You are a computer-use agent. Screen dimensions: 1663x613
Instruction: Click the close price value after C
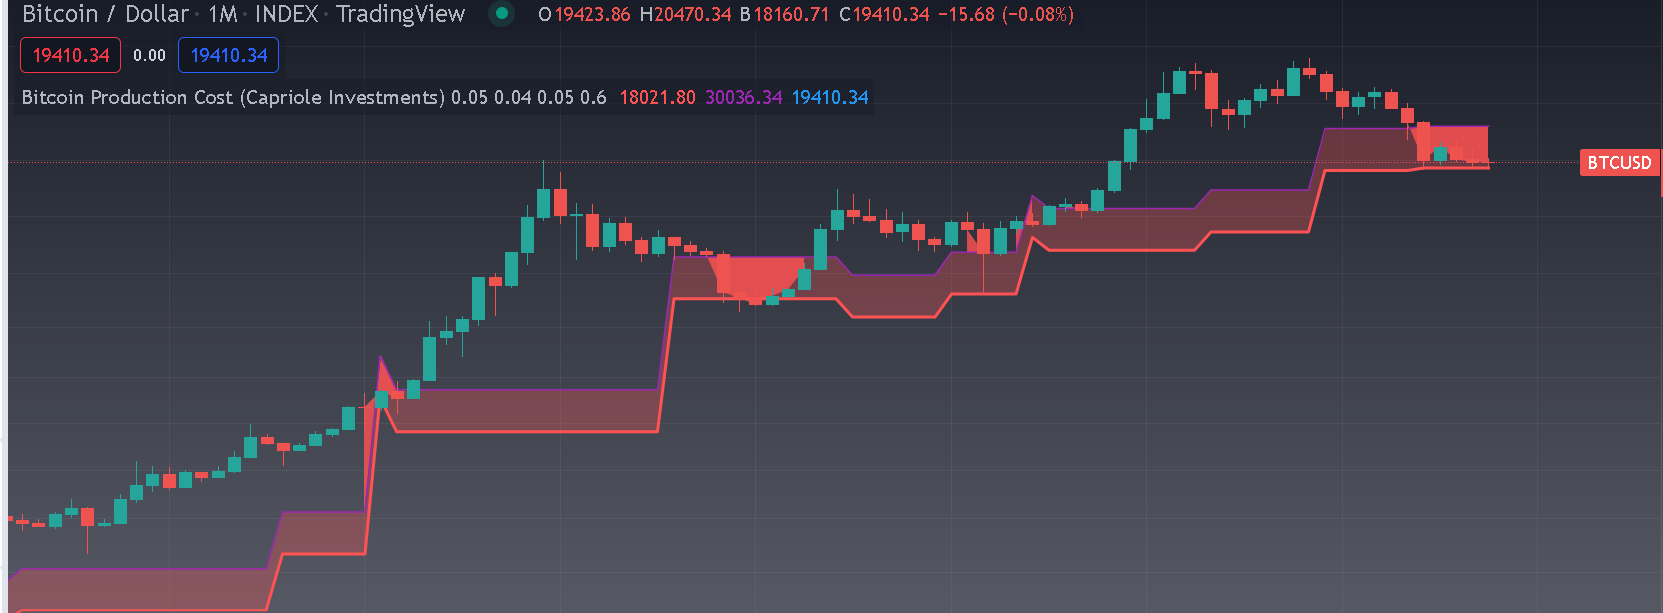[x=891, y=15]
